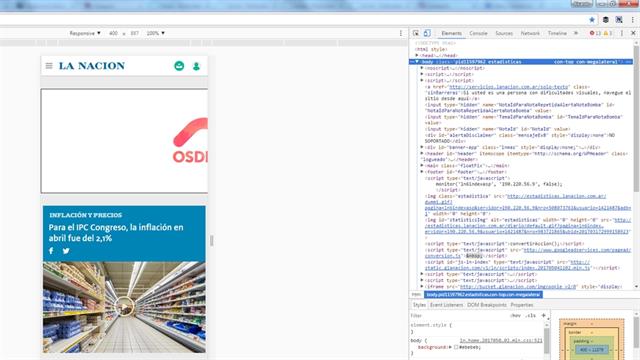
Task: Select the body breadcrumb in DevTools
Action: click(483, 294)
